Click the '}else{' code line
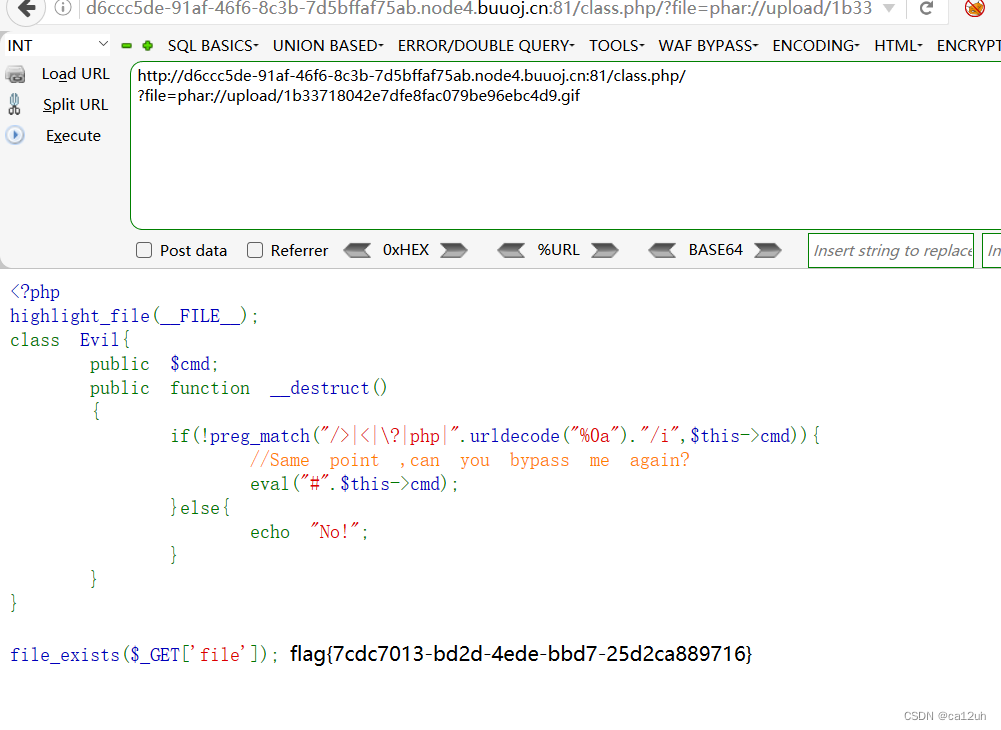The width and height of the screenshot is (1001, 730). point(200,508)
